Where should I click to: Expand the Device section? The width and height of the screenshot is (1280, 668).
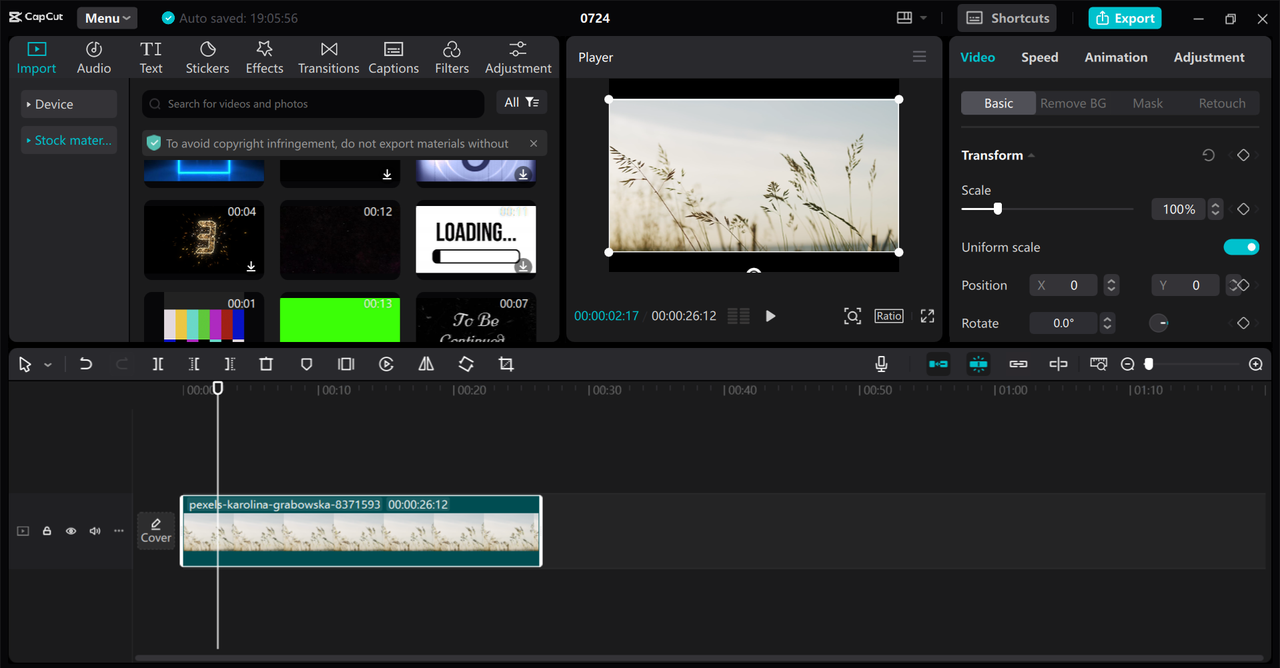(69, 104)
